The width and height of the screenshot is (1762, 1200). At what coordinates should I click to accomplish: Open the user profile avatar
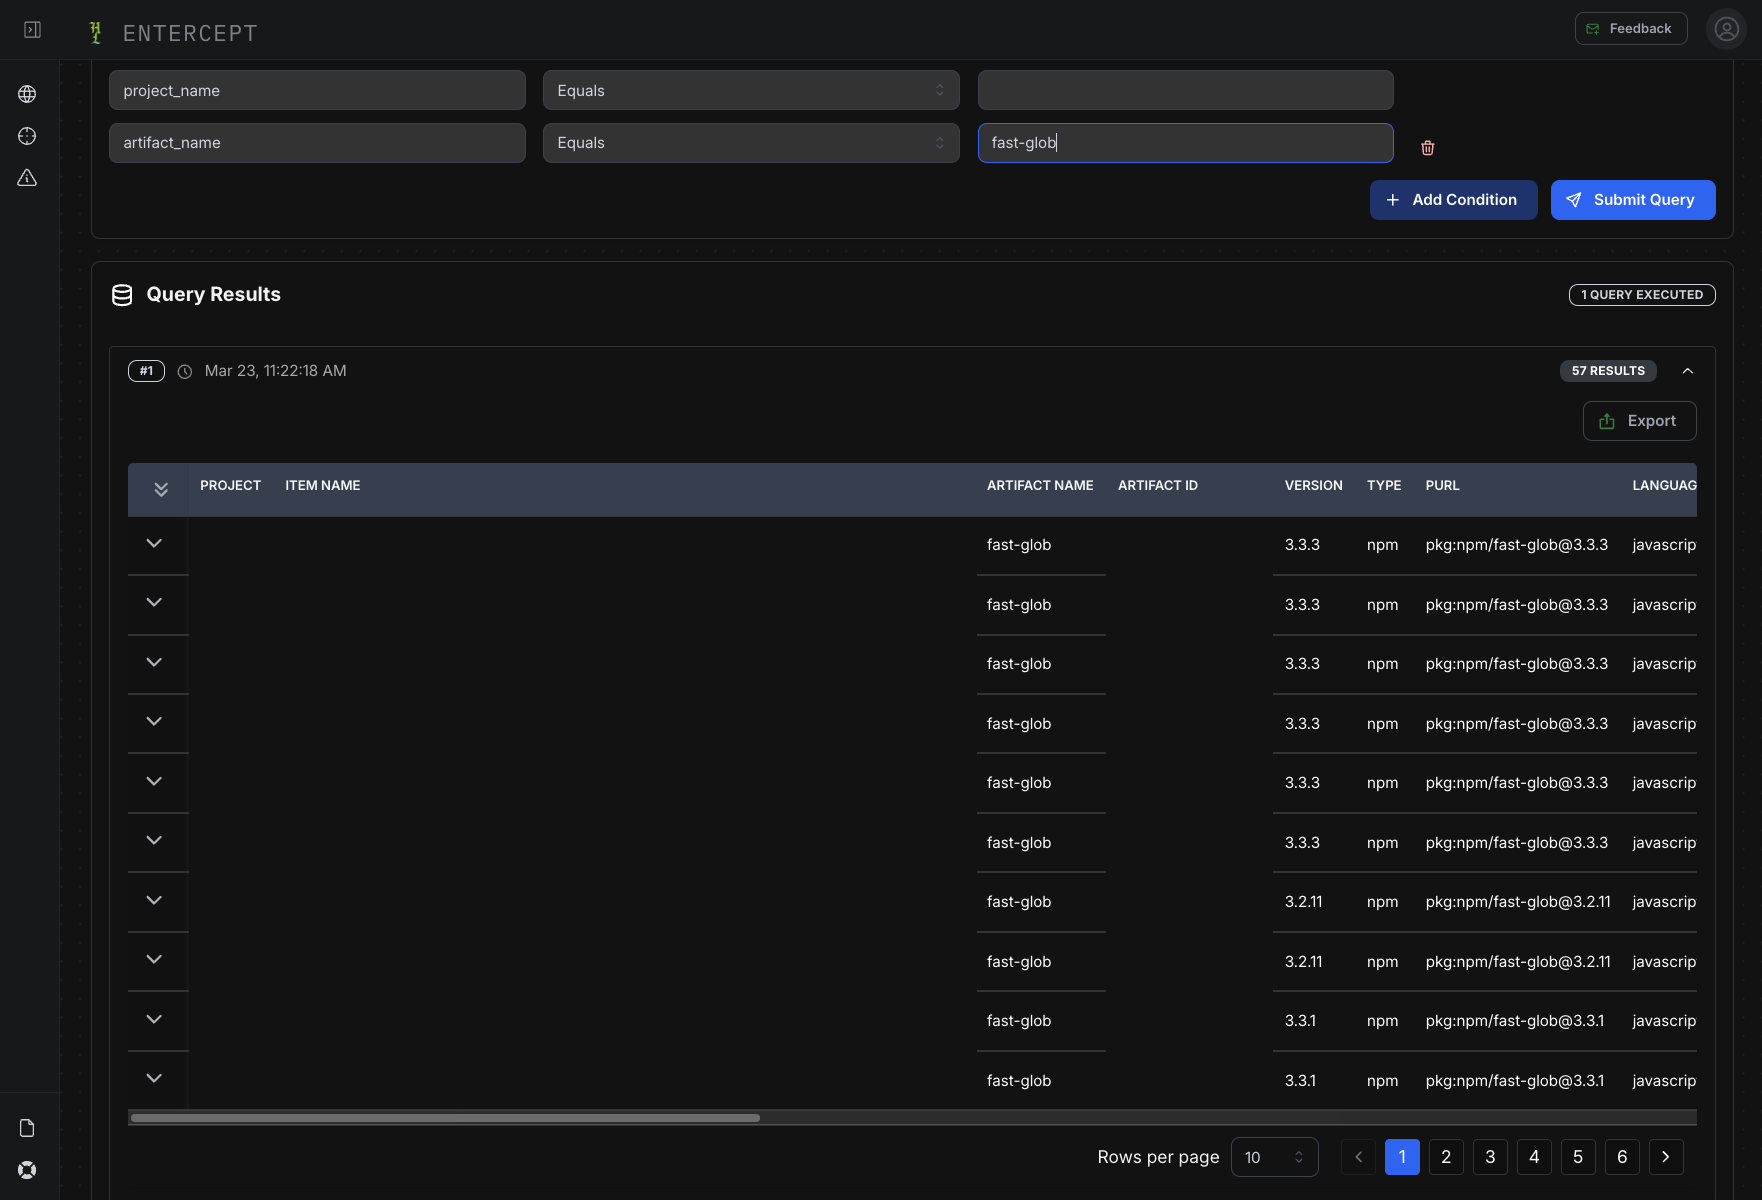(x=1727, y=29)
